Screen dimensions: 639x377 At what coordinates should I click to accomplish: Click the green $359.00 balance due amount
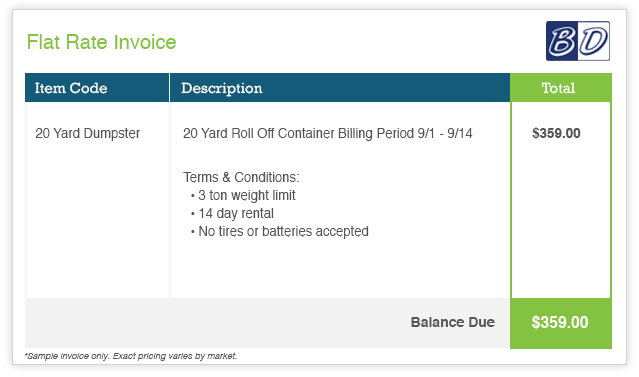coord(560,323)
